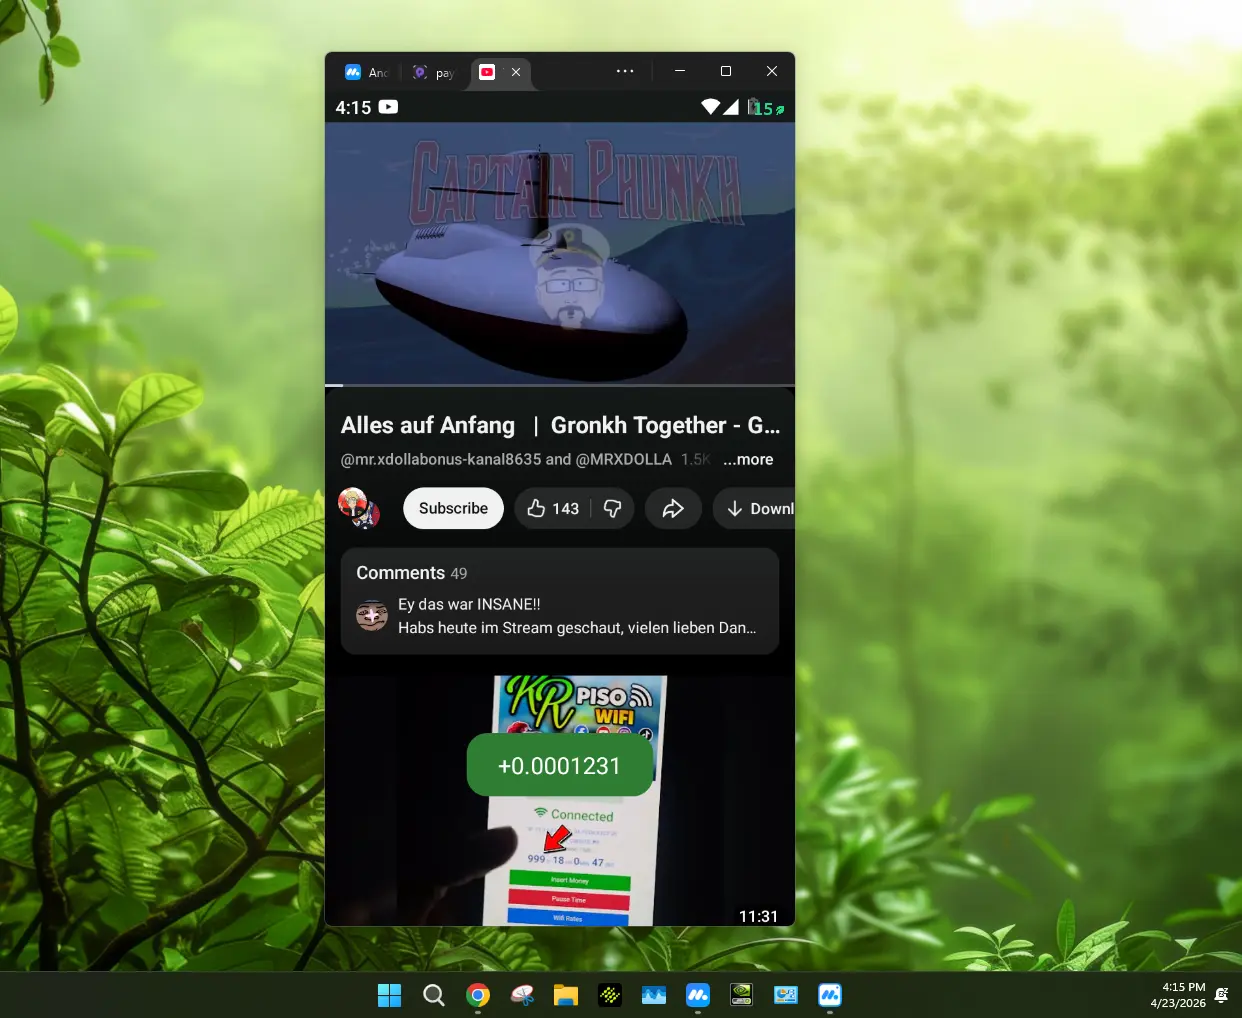Download the video
The height and width of the screenshot is (1018, 1242).
tap(755, 508)
